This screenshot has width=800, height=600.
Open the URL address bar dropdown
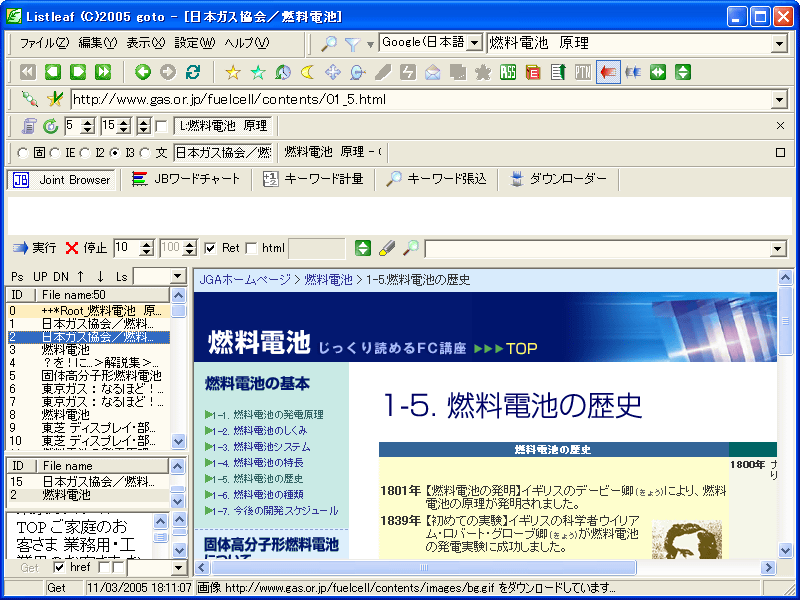(x=779, y=99)
